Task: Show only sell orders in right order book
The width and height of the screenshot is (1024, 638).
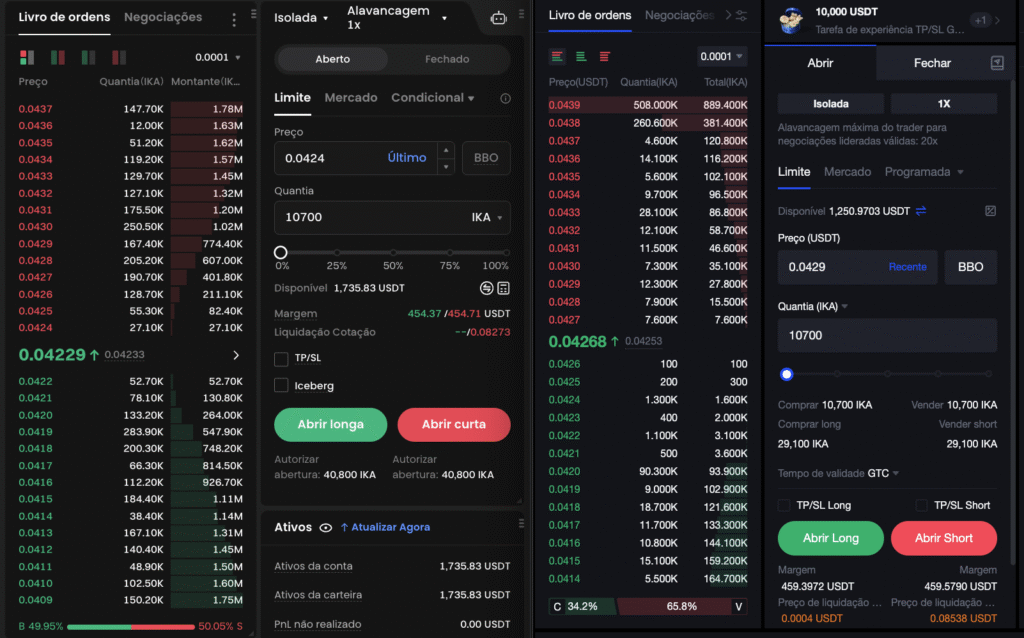Action: click(605, 56)
